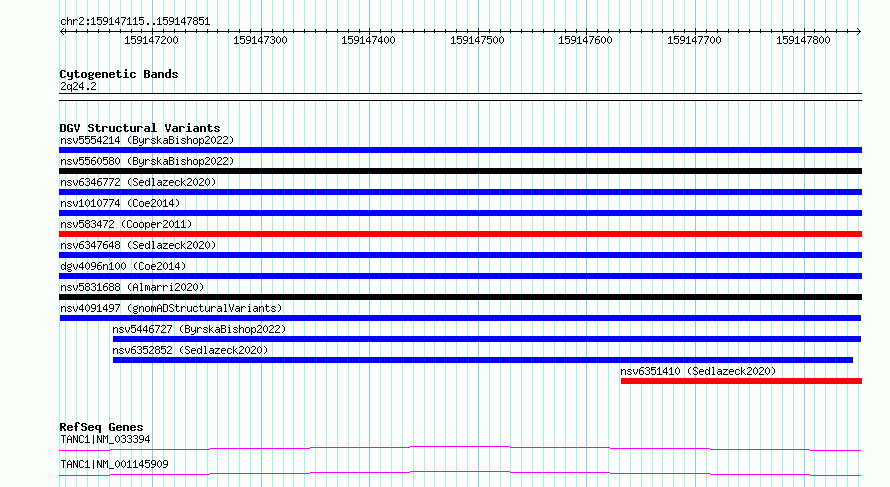Click the left arrow of the ruler
This screenshot has height=487, width=890.
click(x=62, y=31)
